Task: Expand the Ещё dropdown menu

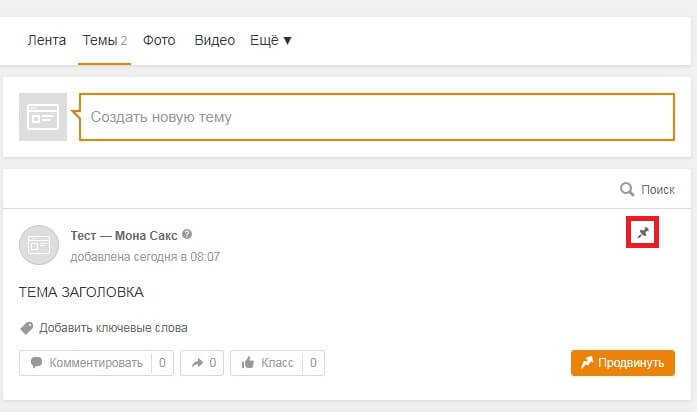Action: click(x=272, y=41)
